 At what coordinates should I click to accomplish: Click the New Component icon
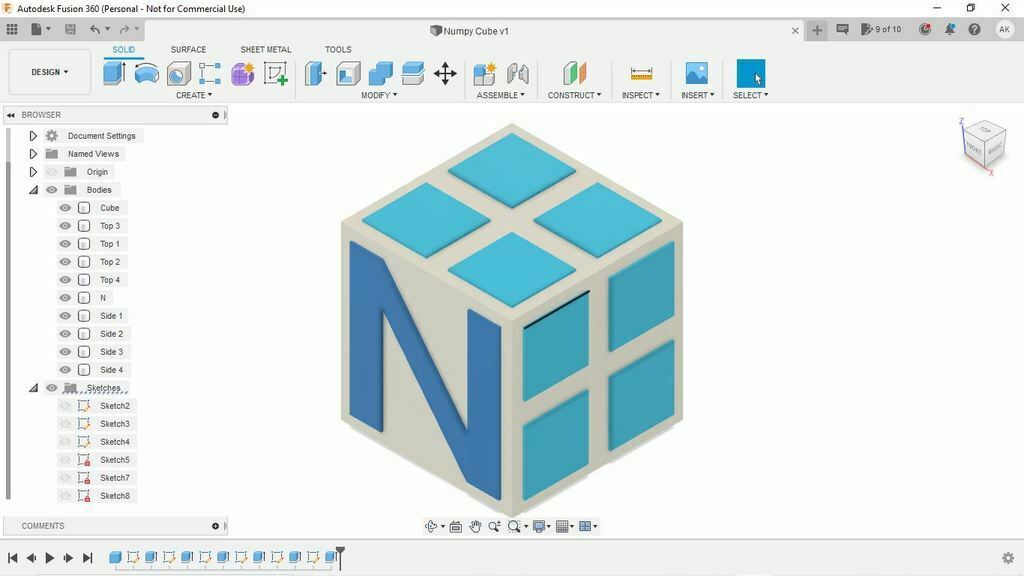[485, 74]
